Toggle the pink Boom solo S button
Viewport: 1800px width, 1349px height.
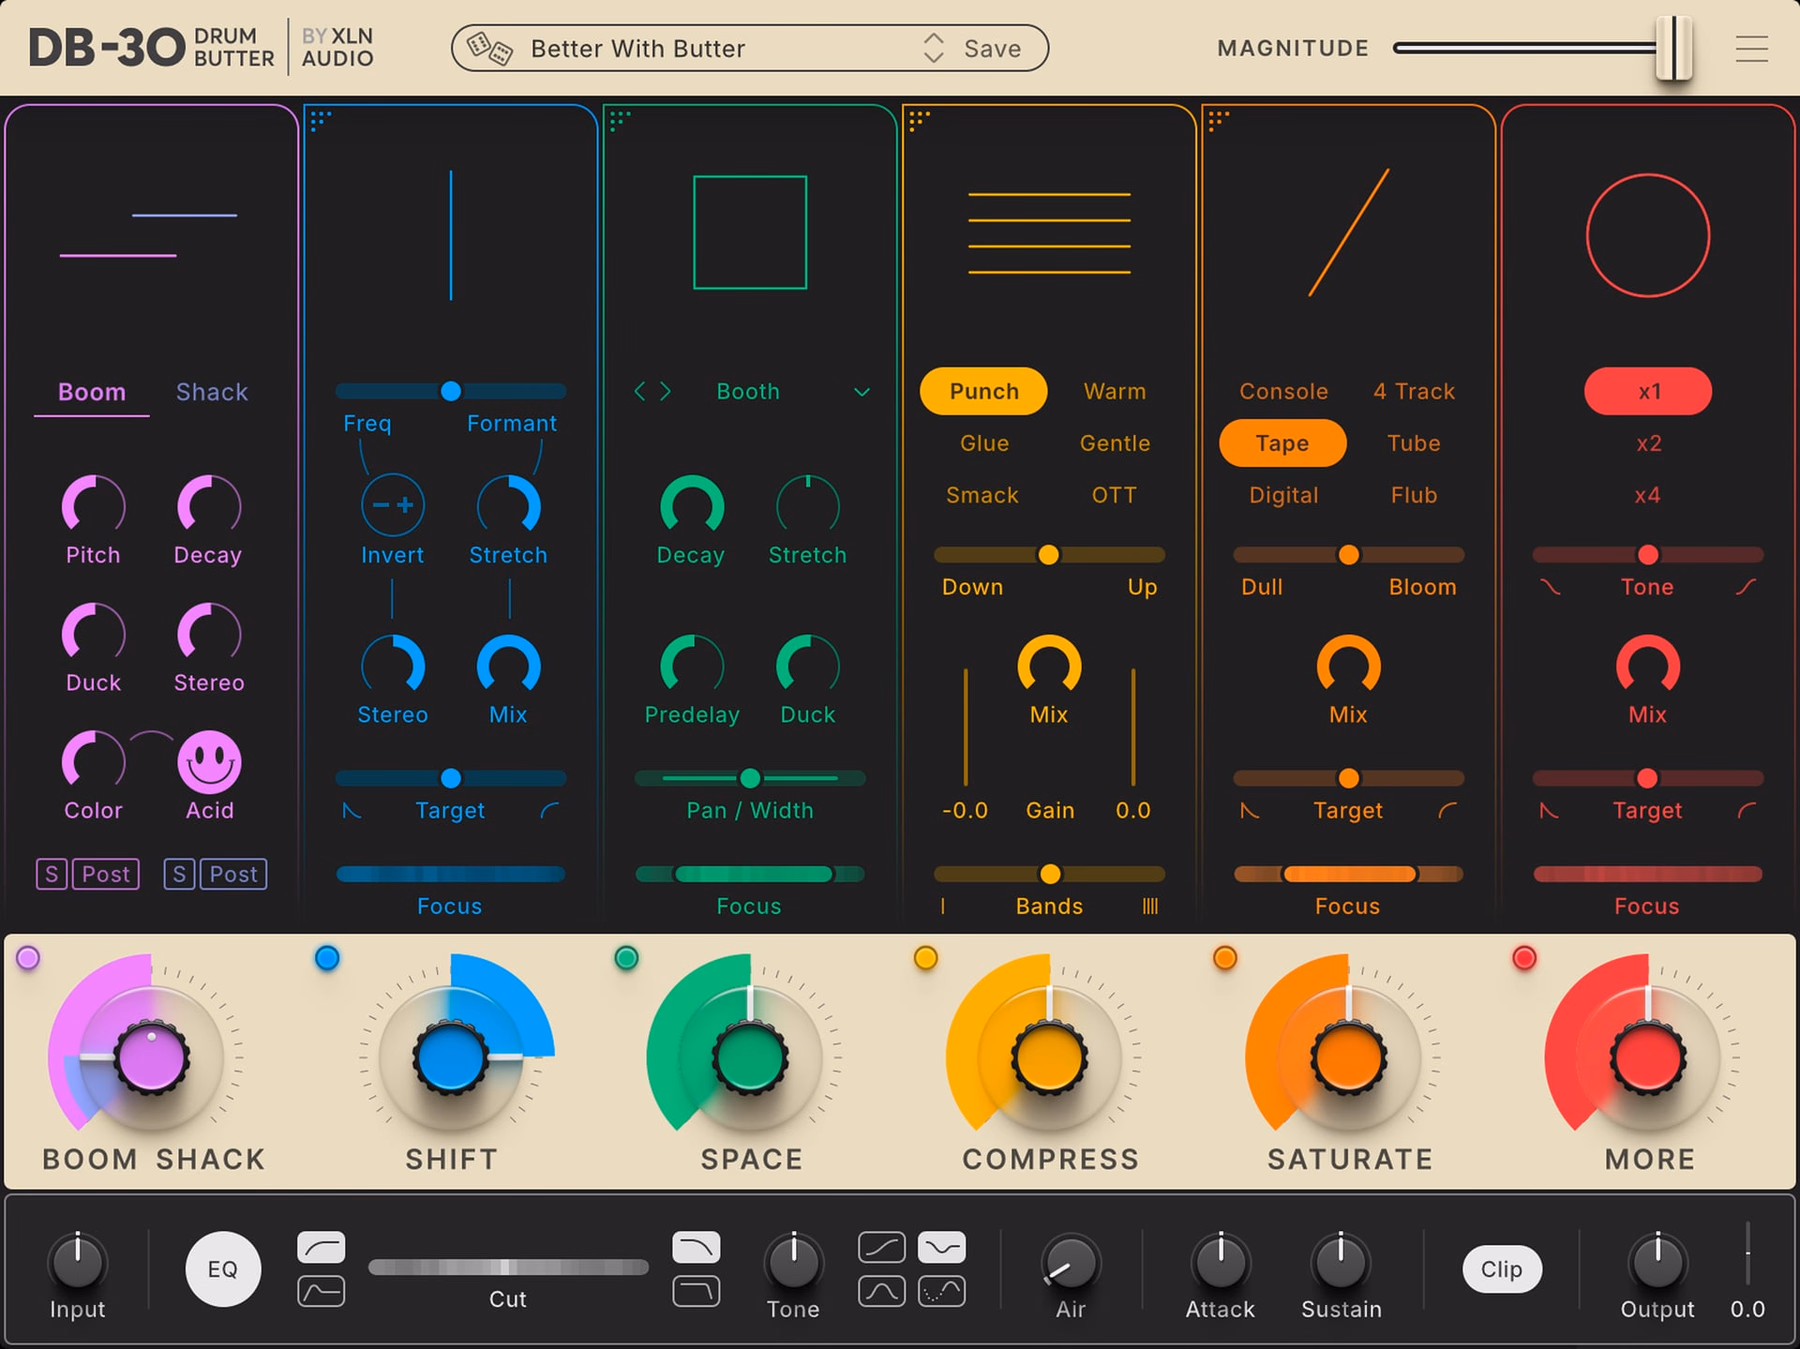pyautogui.click(x=52, y=874)
